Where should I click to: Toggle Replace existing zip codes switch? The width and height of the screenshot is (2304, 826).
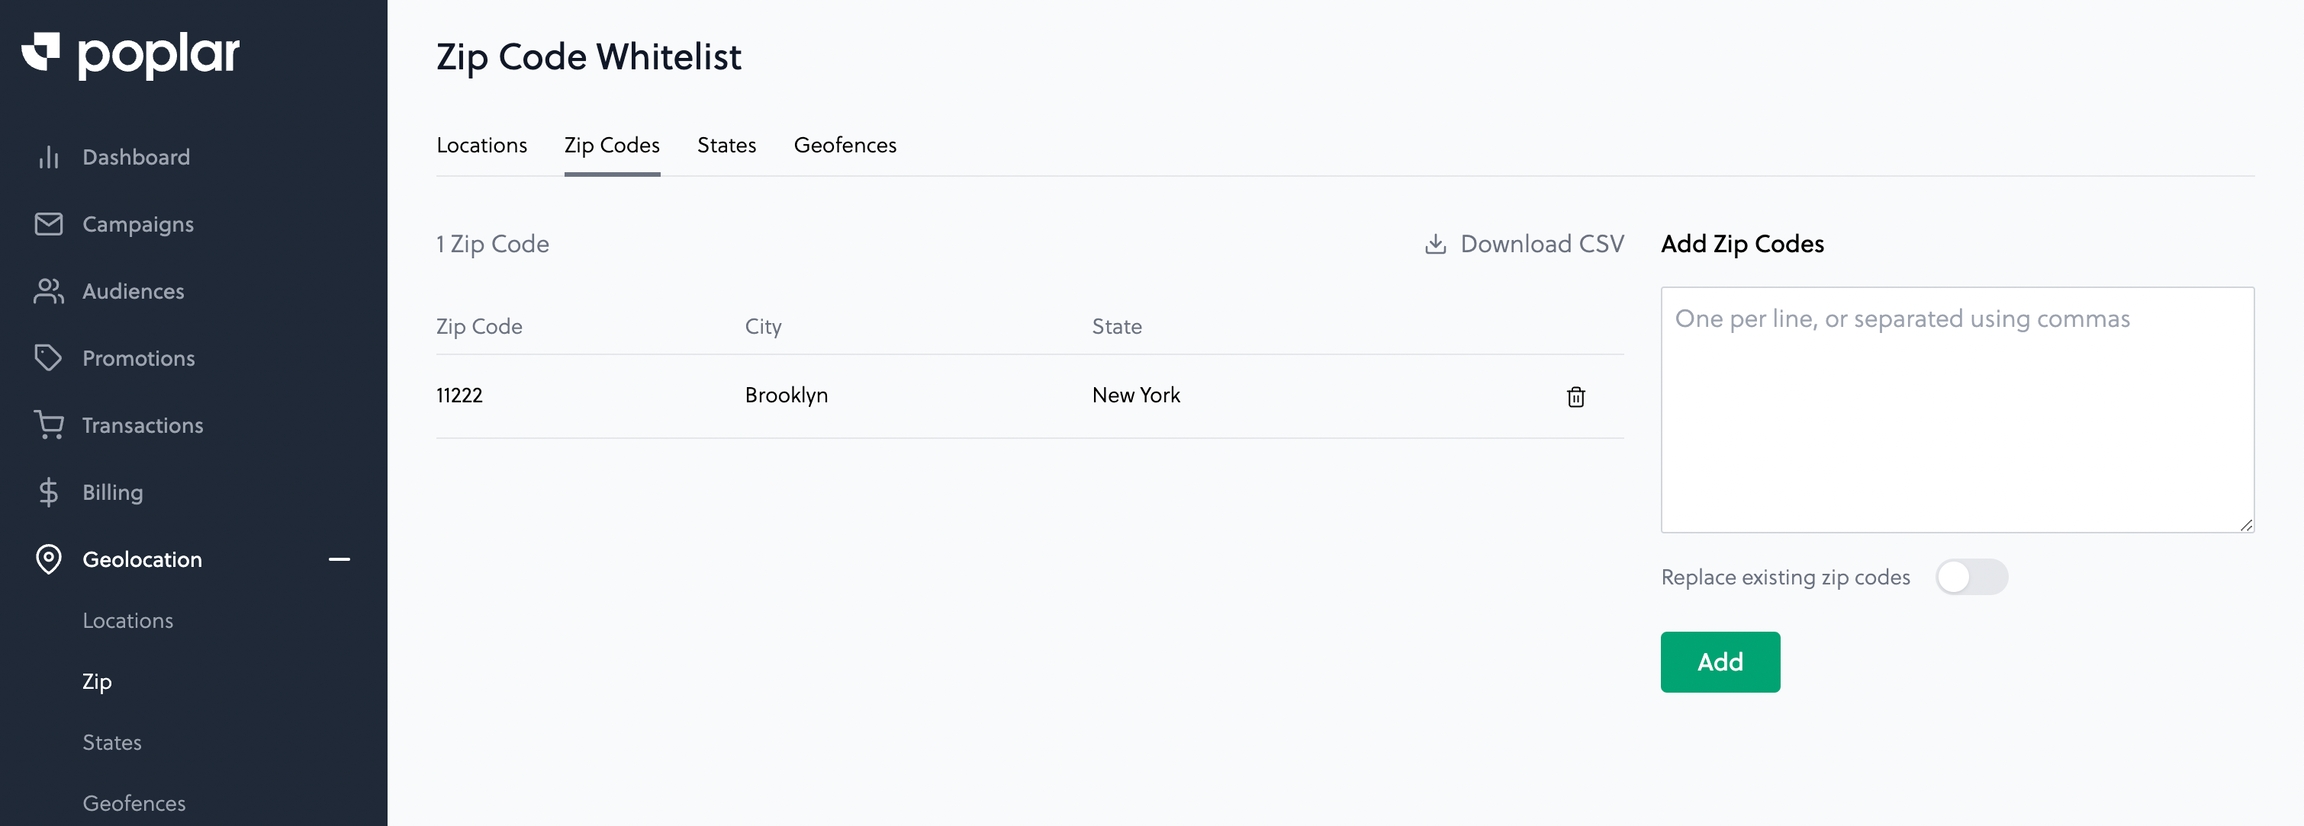tap(1970, 577)
